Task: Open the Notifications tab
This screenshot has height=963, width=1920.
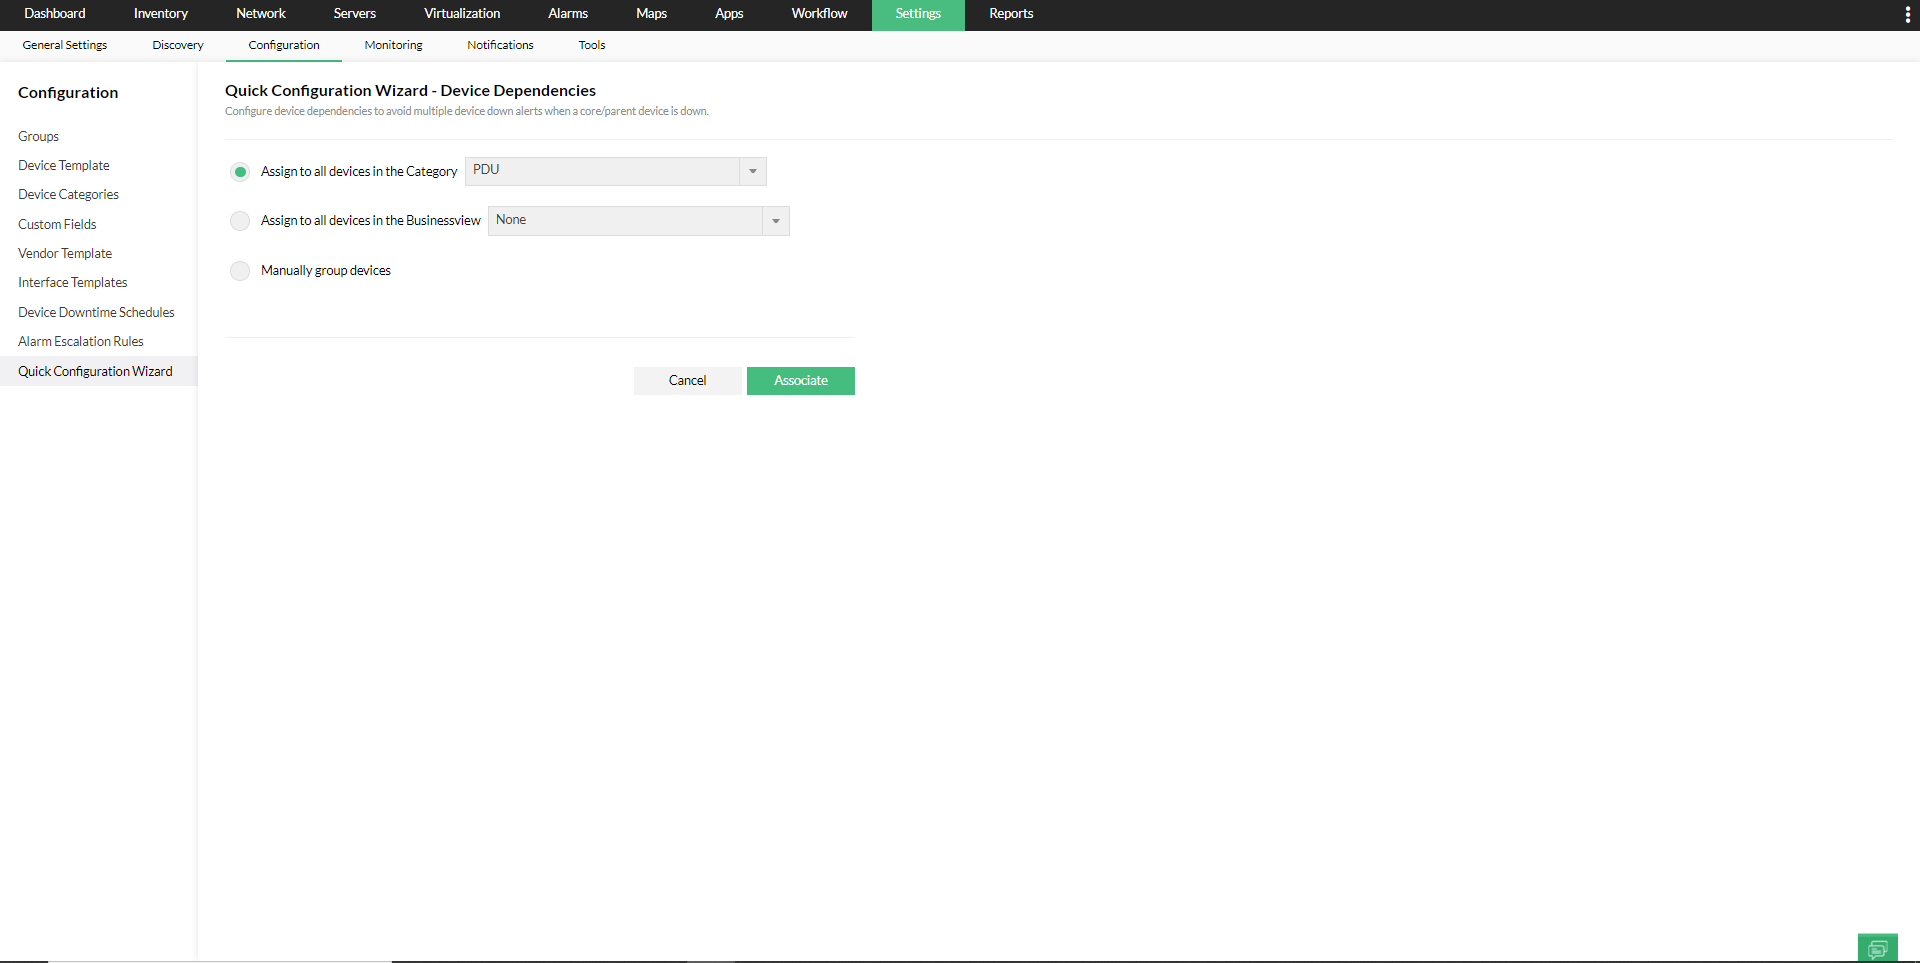Action: click(x=499, y=45)
